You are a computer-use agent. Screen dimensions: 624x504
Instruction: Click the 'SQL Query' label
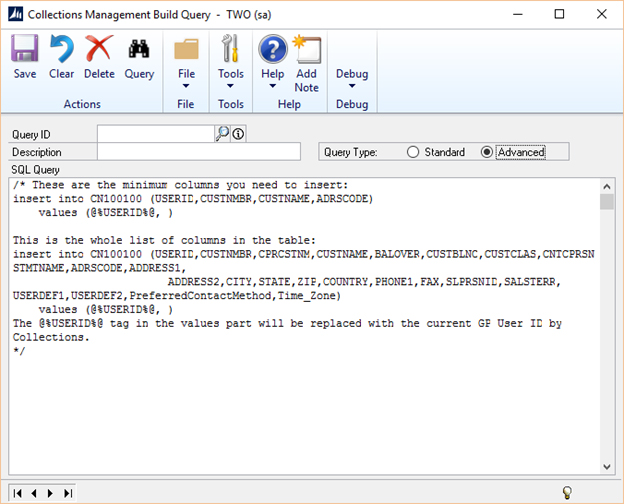[35, 170]
